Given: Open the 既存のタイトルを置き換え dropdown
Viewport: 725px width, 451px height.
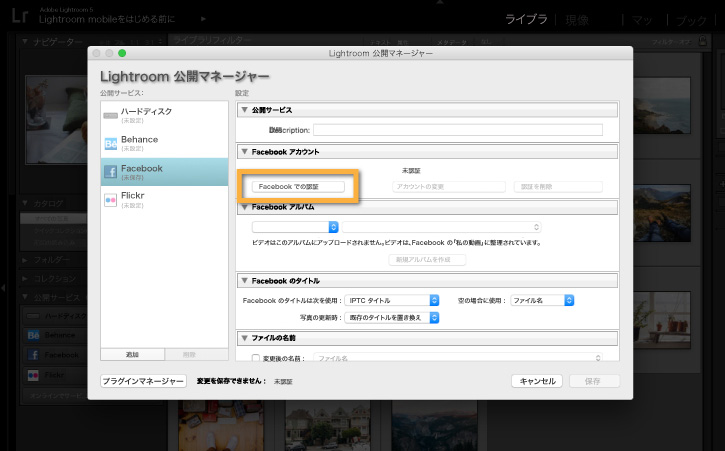Looking at the screenshot, I should point(392,318).
